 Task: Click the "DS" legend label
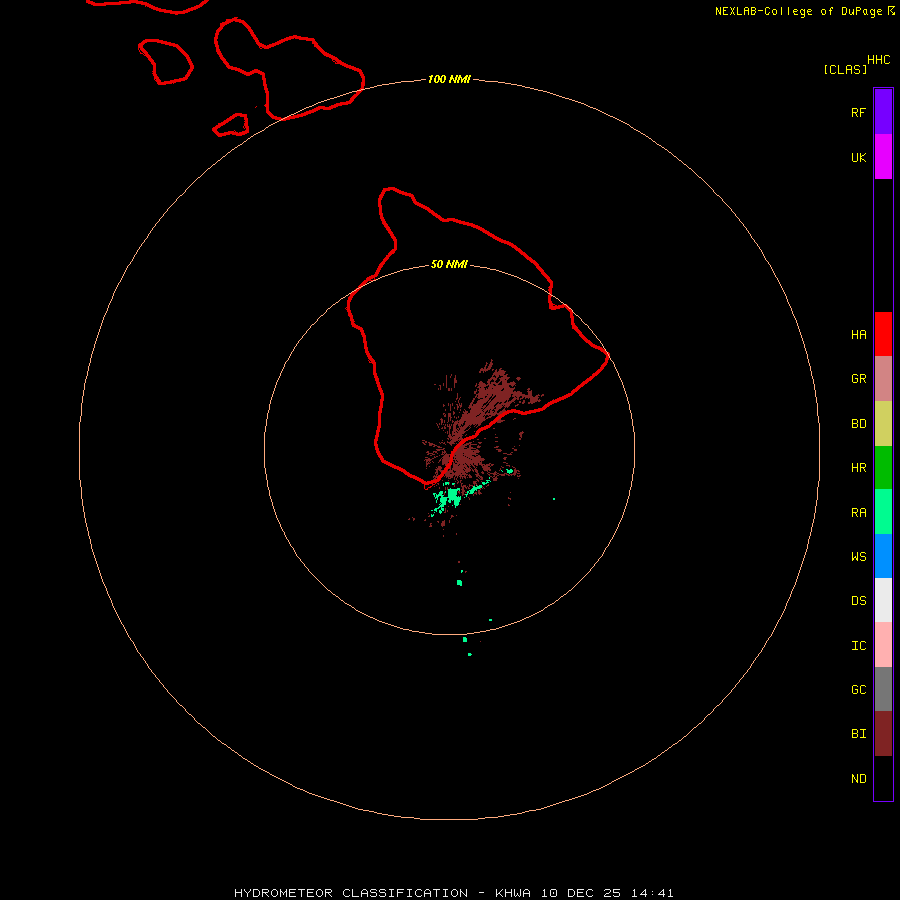[x=858, y=601]
